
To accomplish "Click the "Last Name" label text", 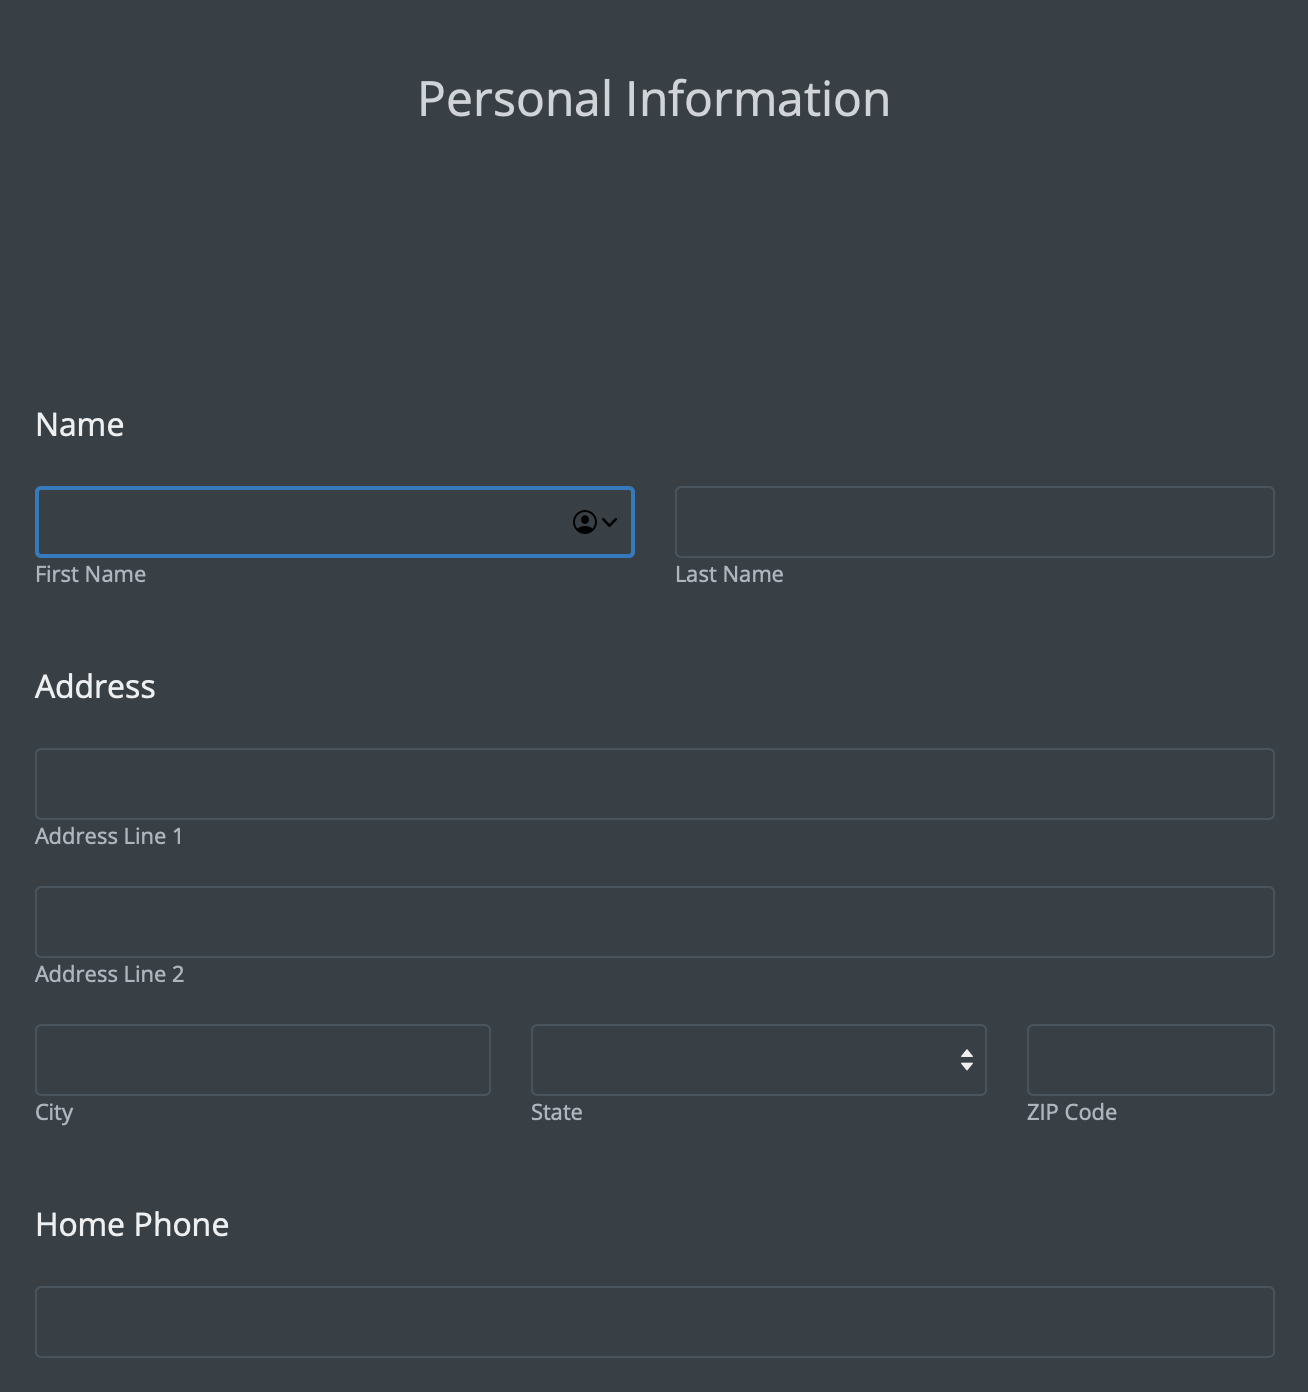I will click(729, 574).
